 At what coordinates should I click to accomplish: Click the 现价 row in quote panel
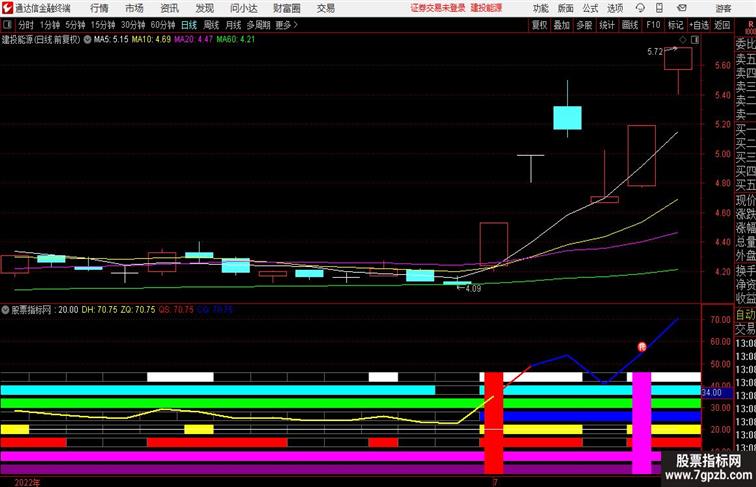pos(745,200)
